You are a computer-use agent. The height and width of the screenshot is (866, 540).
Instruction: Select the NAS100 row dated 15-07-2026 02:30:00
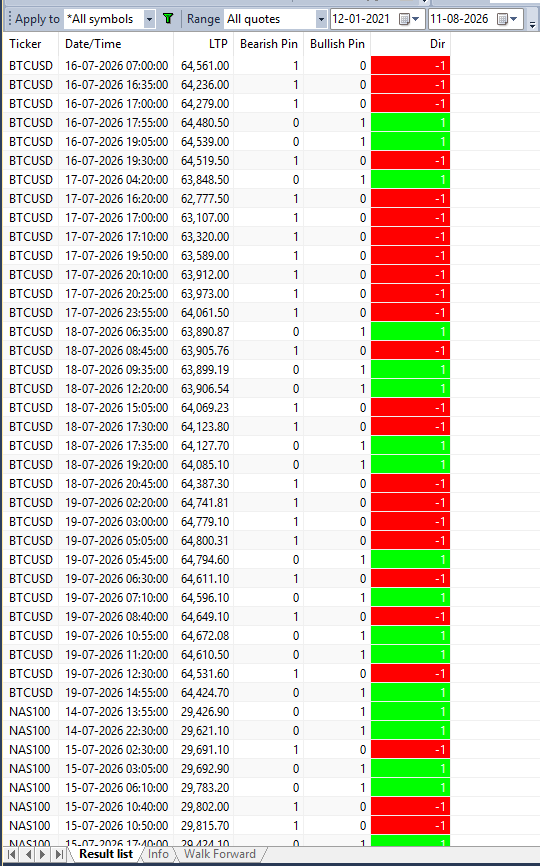tap(226, 749)
